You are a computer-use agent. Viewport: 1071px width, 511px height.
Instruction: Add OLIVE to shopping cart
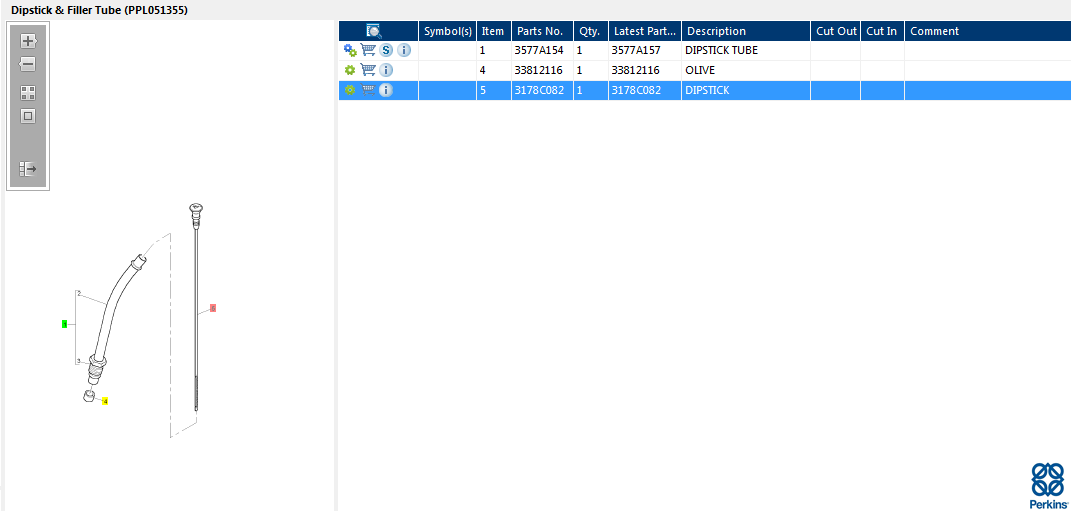[368, 70]
